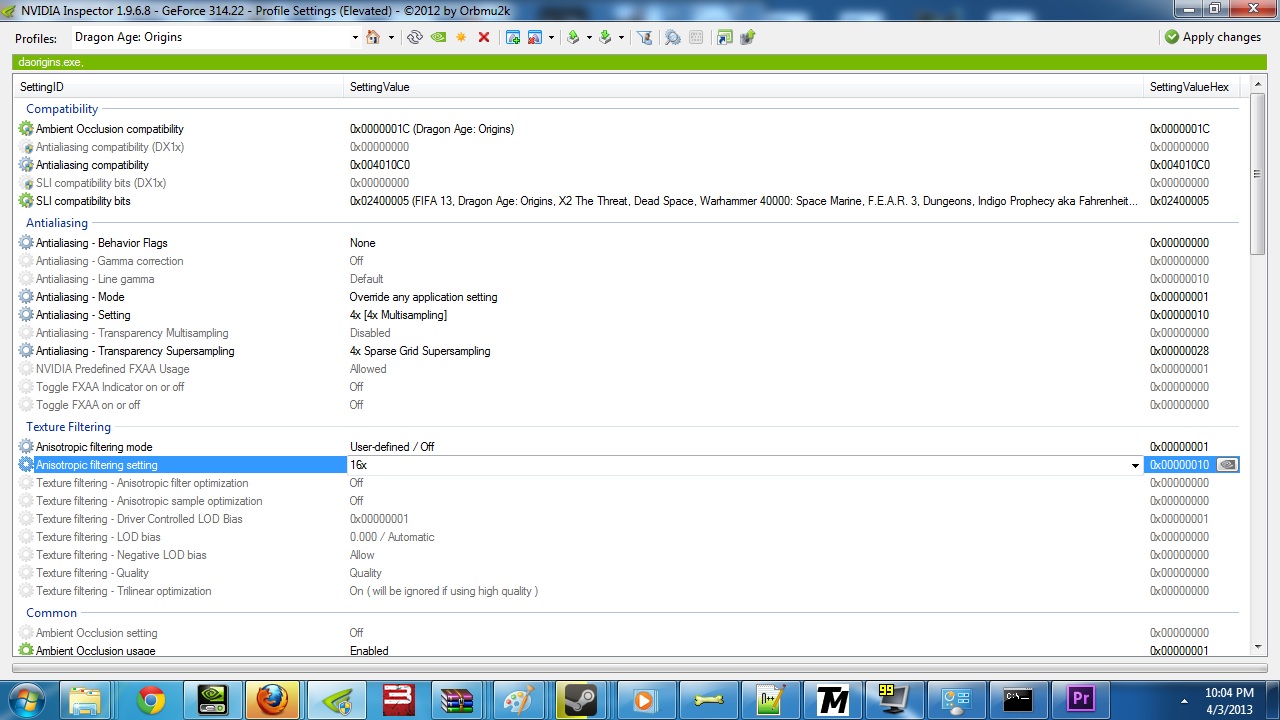Open Adobe Premiere Pro from the taskbar
Screen dimensions: 1280x720
point(1080,700)
